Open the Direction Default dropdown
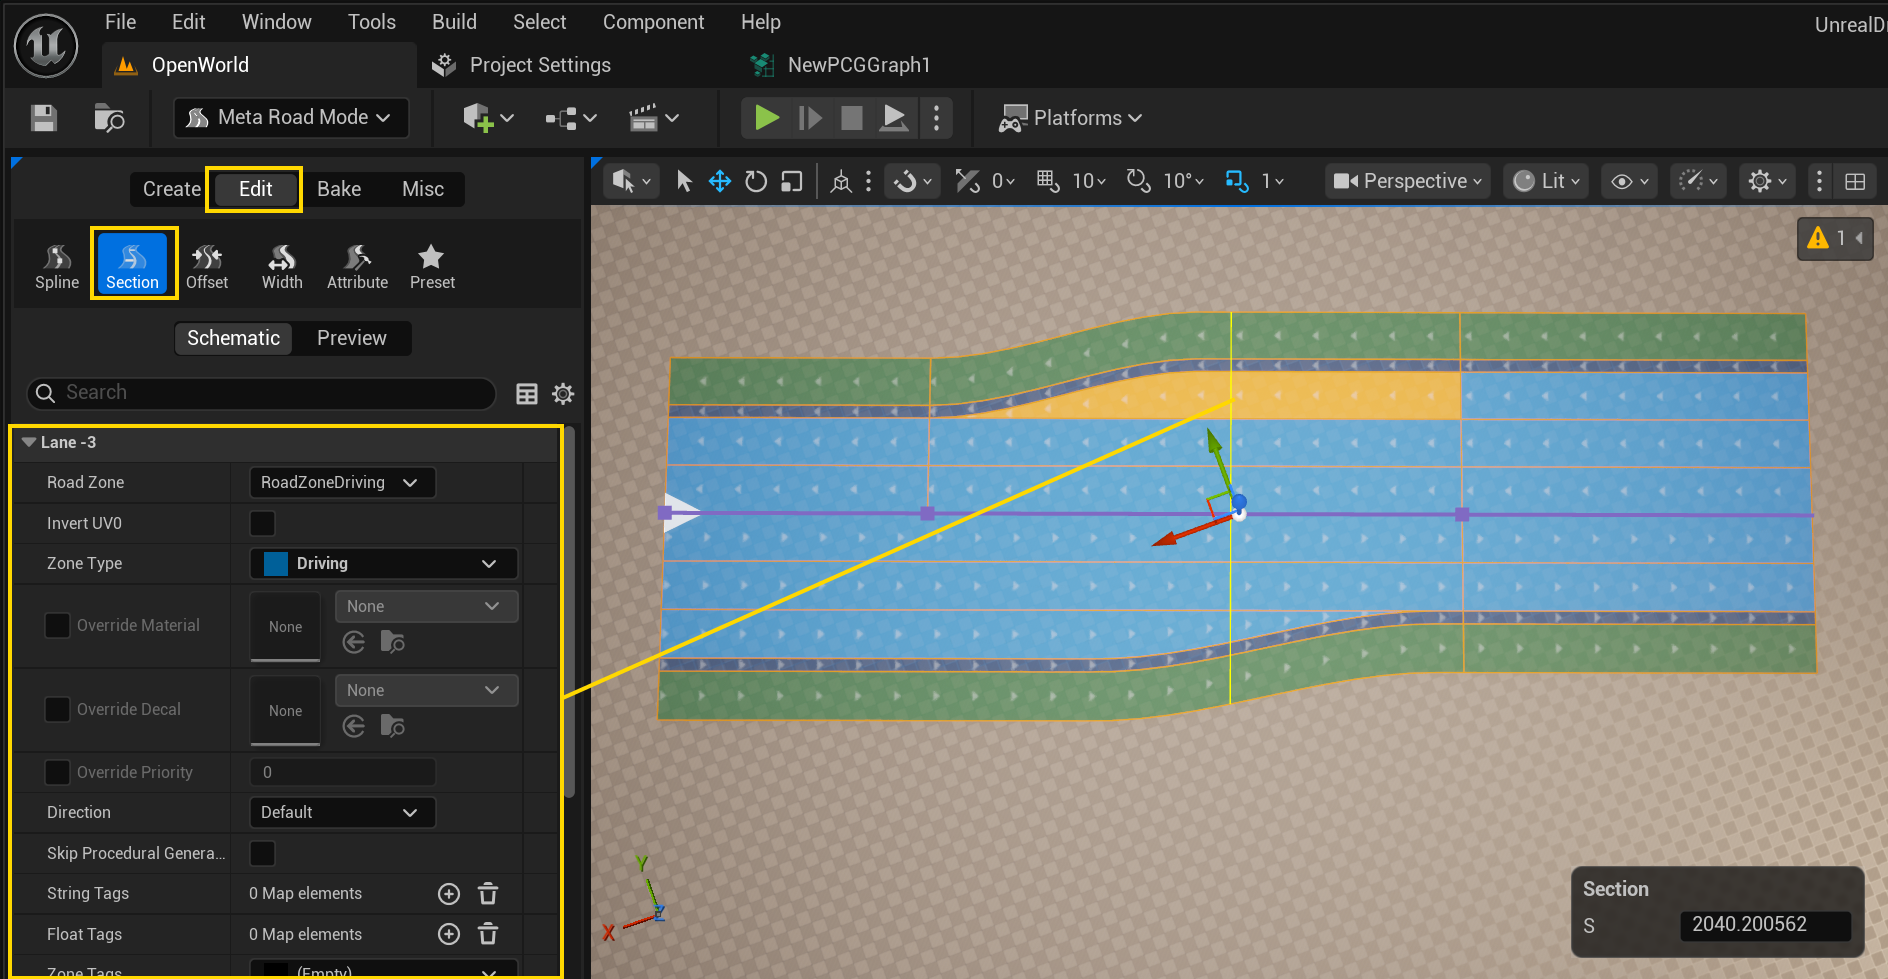Image resolution: width=1888 pixels, height=979 pixels. [x=341, y=813]
